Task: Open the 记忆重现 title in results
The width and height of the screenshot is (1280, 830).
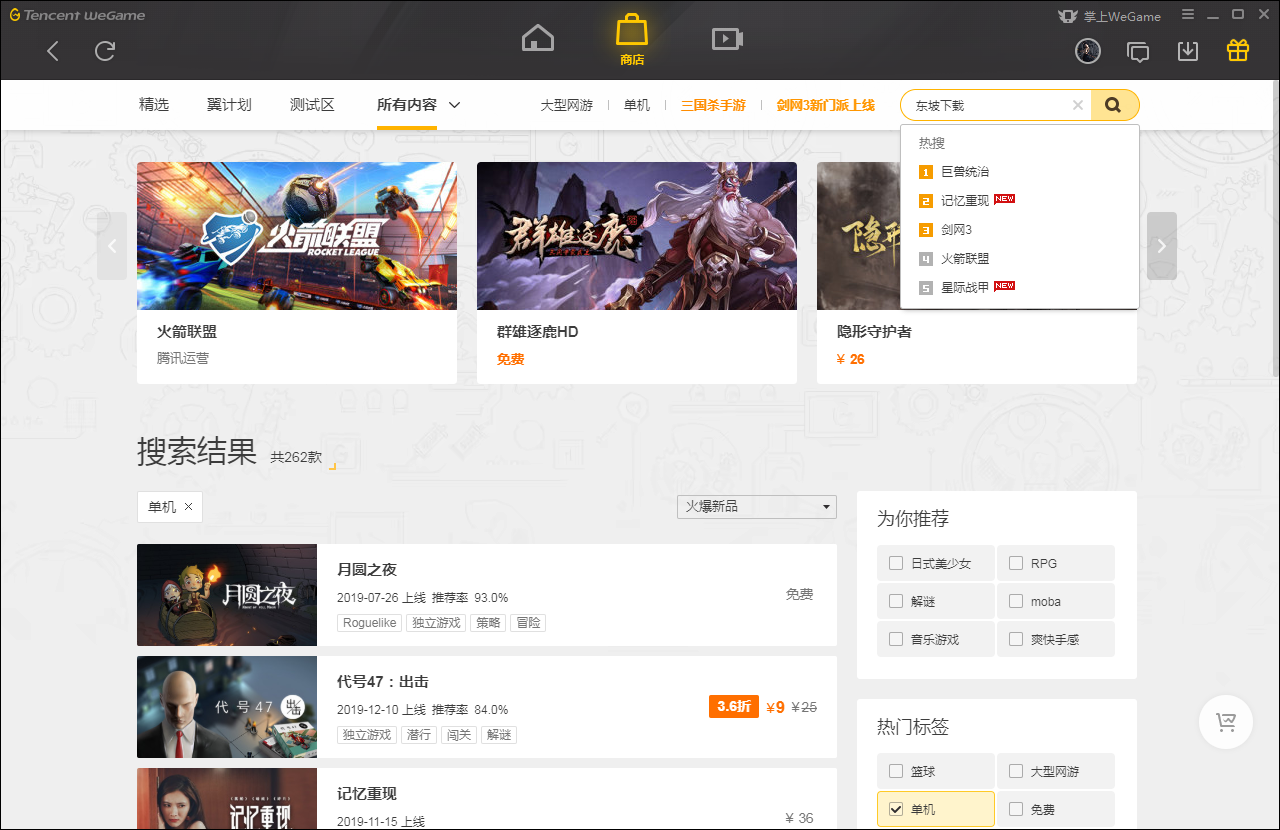Action: click(367, 793)
